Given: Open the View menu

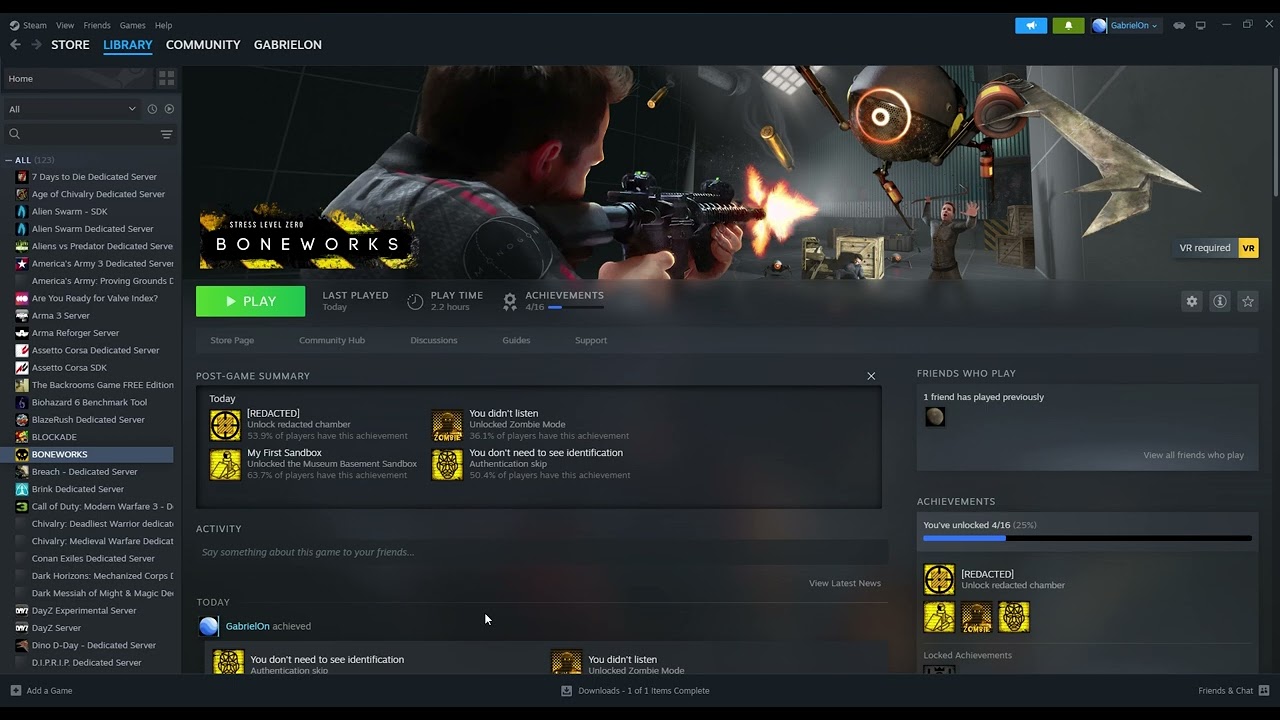Looking at the screenshot, I should pyautogui.click(x=65, y=25).
